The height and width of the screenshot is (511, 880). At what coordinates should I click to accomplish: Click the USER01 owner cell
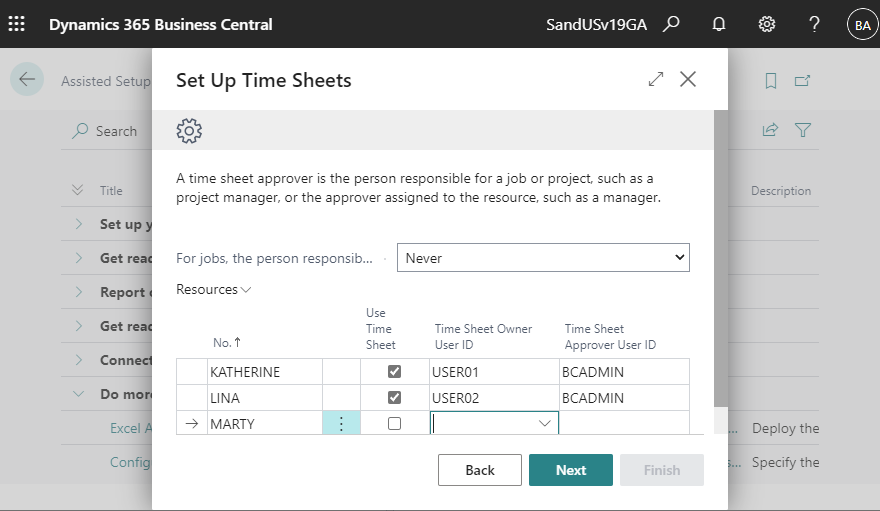coord(494,372)
